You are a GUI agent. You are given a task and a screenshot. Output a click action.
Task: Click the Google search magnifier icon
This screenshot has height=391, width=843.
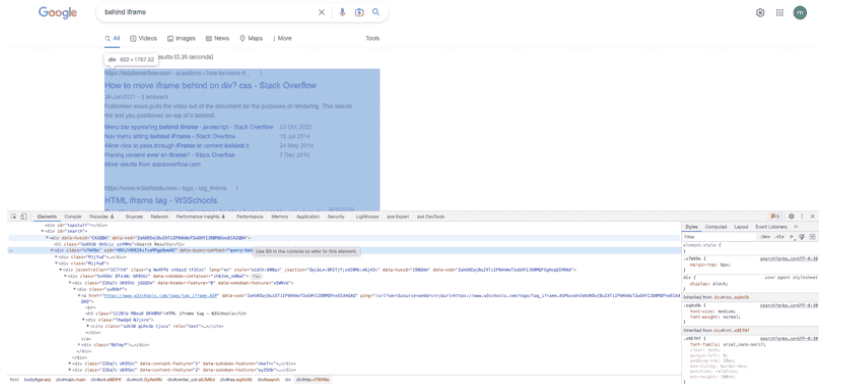pos(376,12)
